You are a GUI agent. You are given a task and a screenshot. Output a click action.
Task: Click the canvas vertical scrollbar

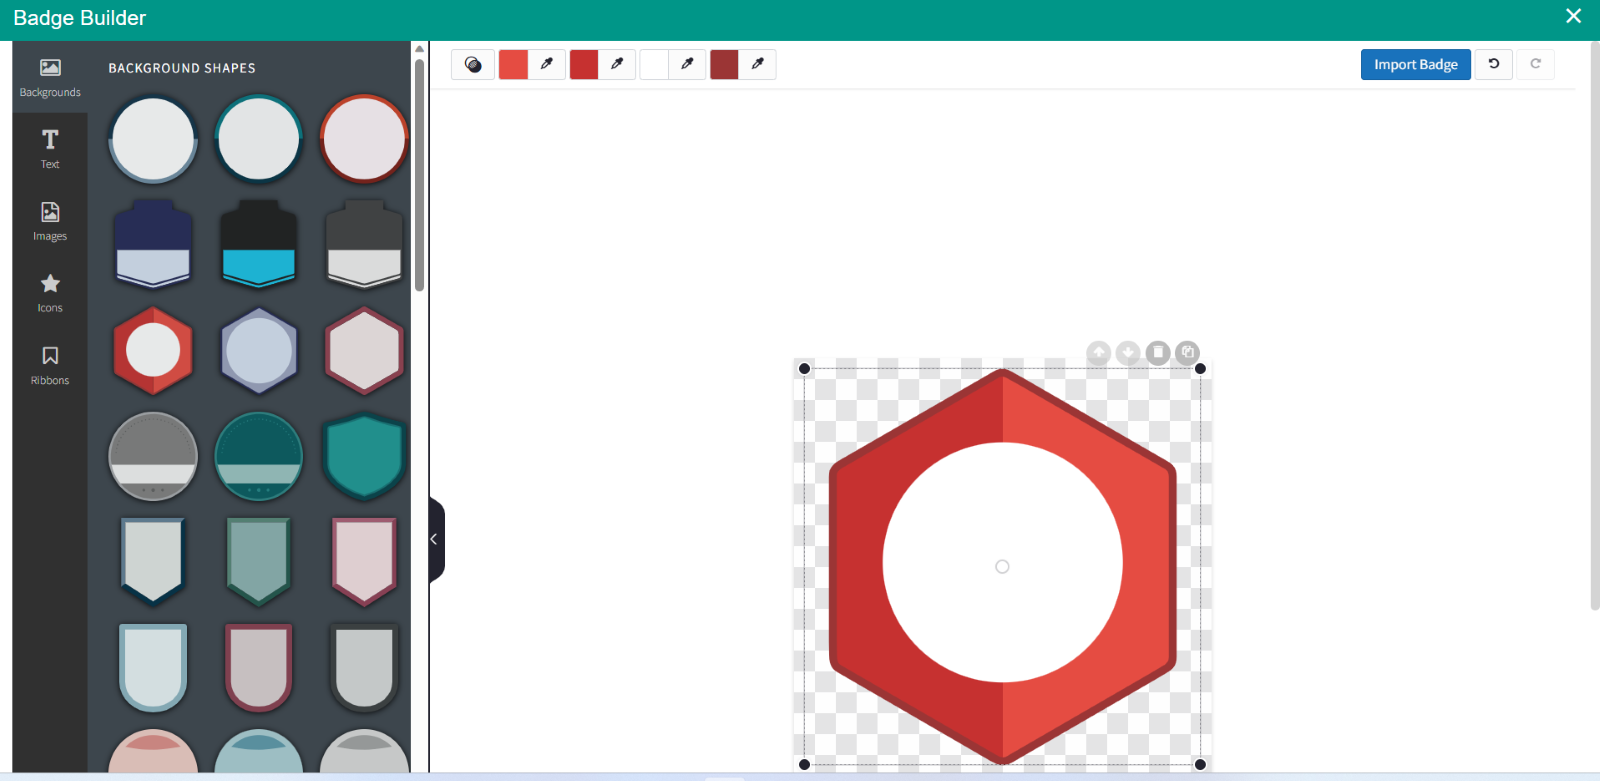(1595, 325)
